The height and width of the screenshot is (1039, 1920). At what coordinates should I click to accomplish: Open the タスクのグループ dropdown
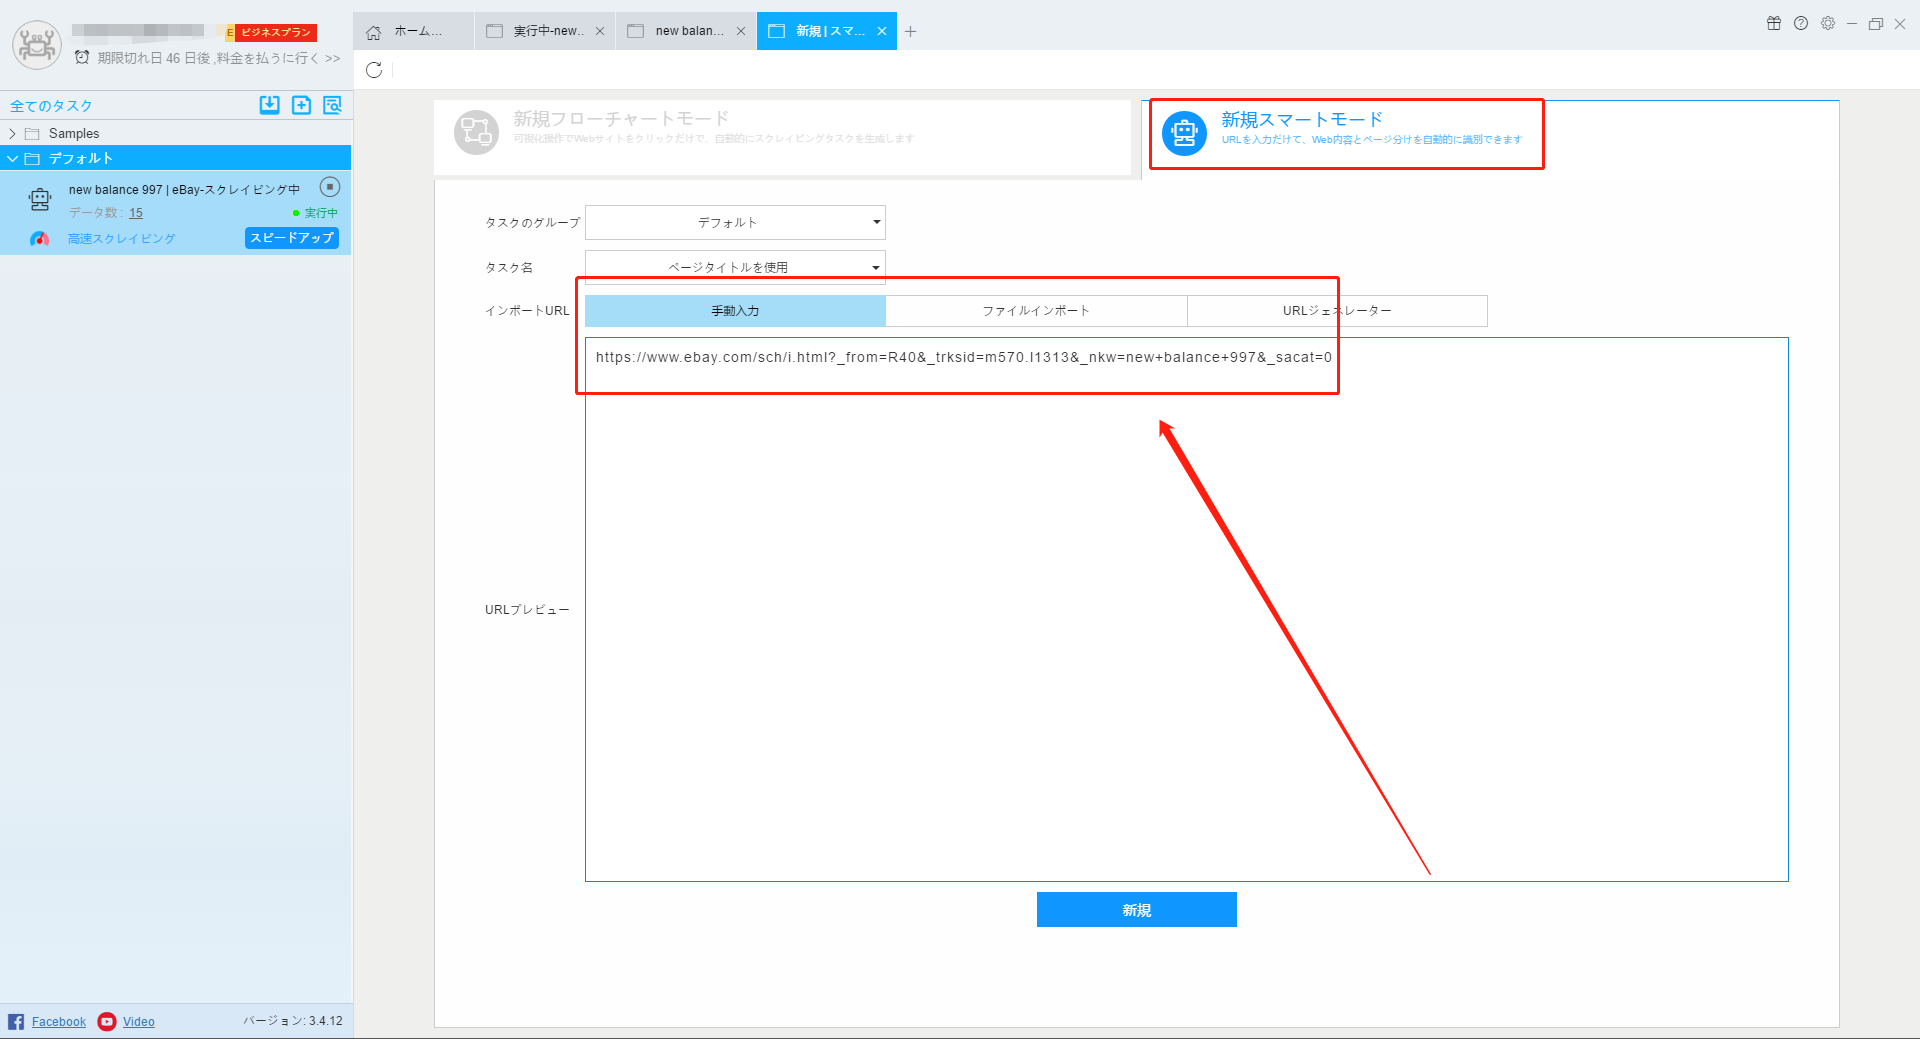click(735, 222)
